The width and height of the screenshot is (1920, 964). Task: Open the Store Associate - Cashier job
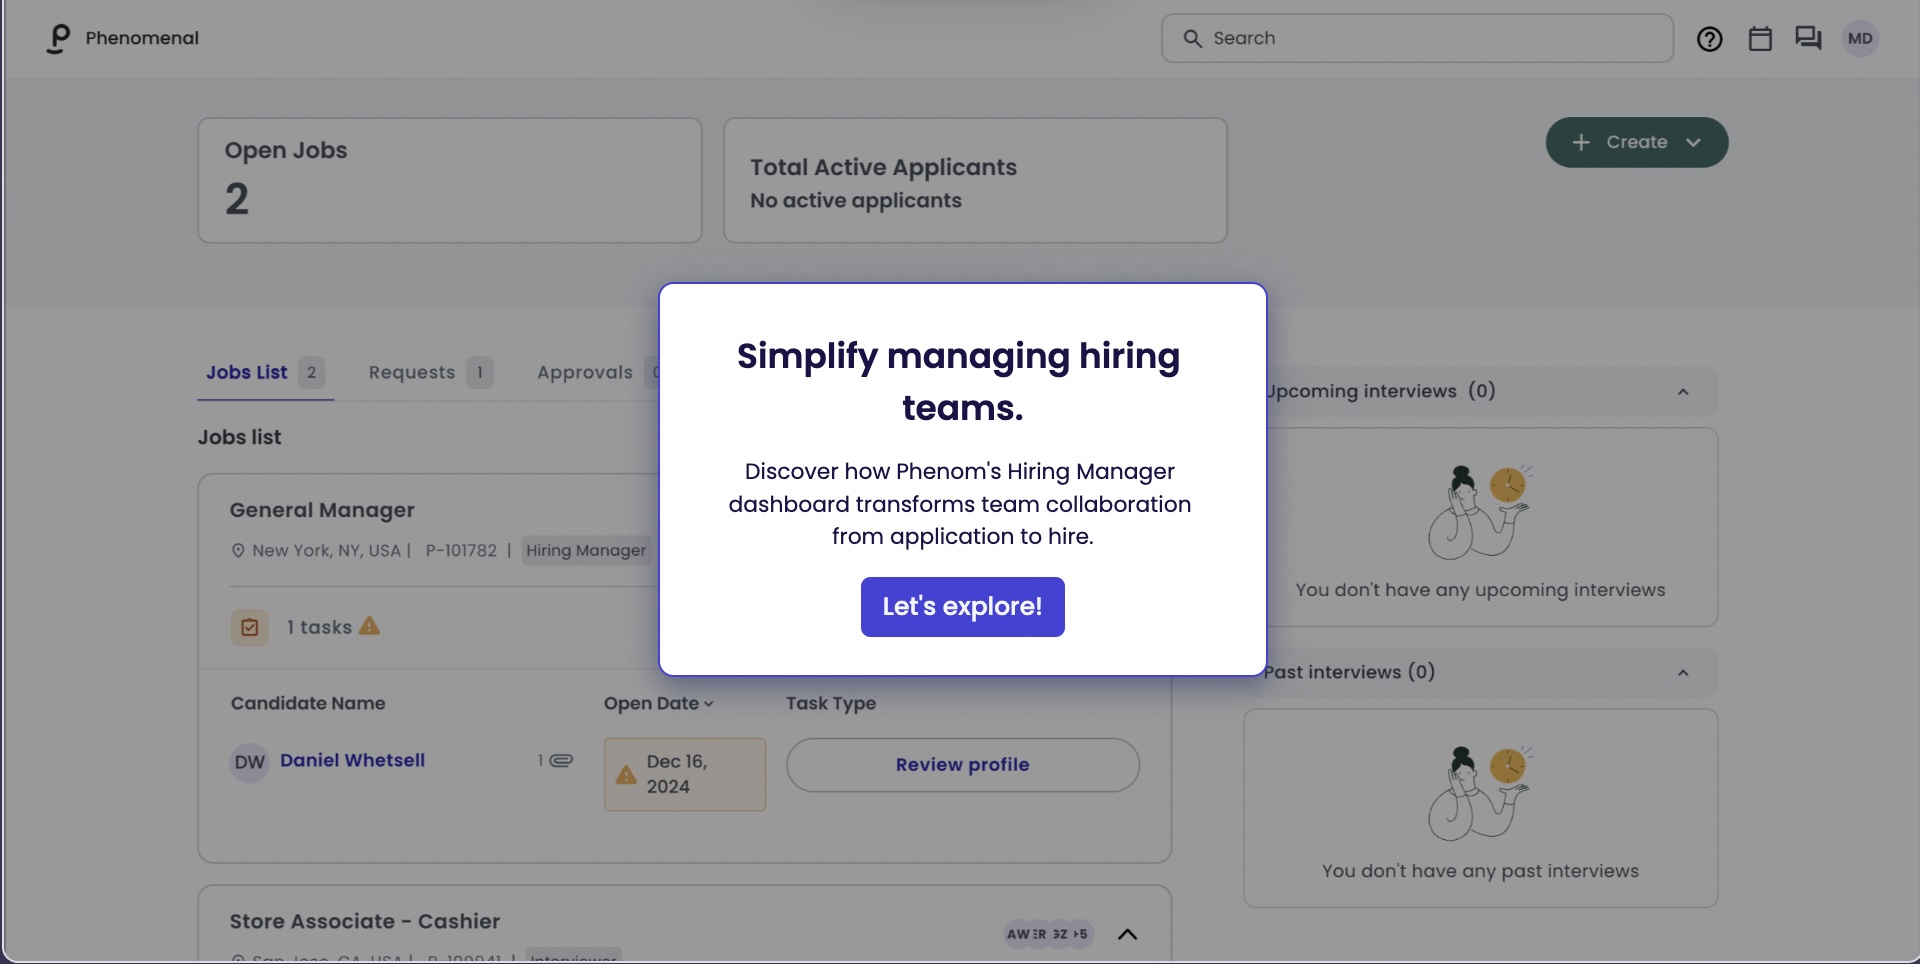tap(365, 921)
